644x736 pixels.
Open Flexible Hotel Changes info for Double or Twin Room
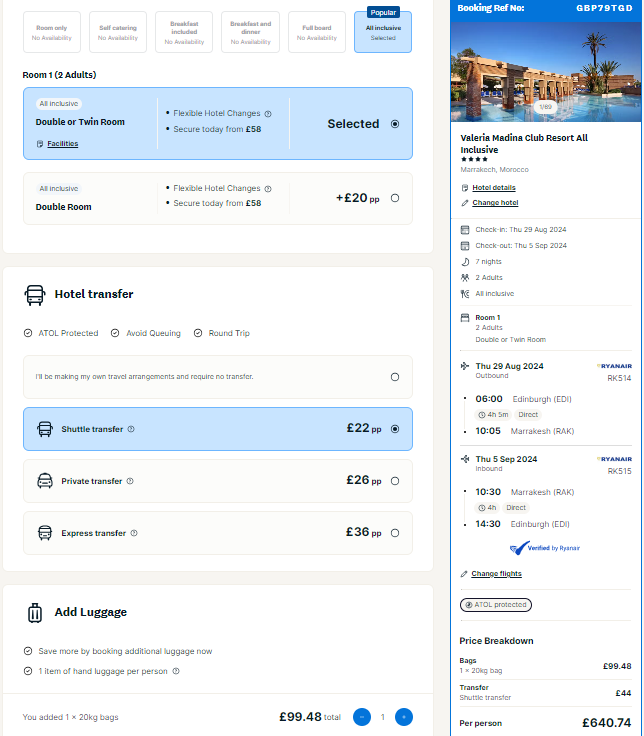pos(268,114)
